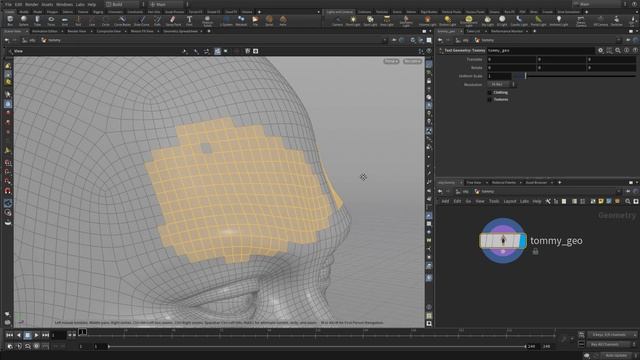Select the tommy_geo node in network editor
640x360 pixels.
coord(502,241)
